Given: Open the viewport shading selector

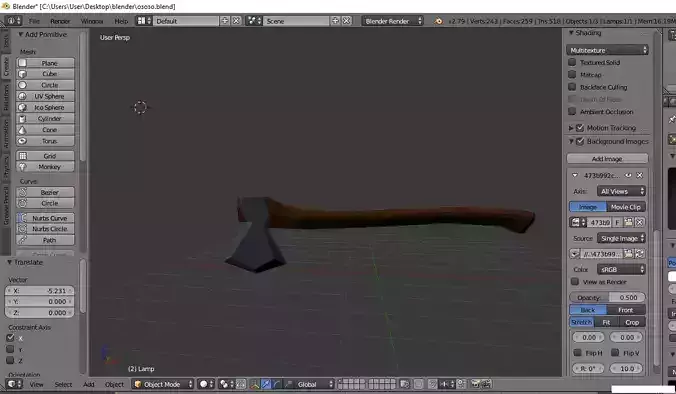Looking at the screenshot, I should 207,384.
